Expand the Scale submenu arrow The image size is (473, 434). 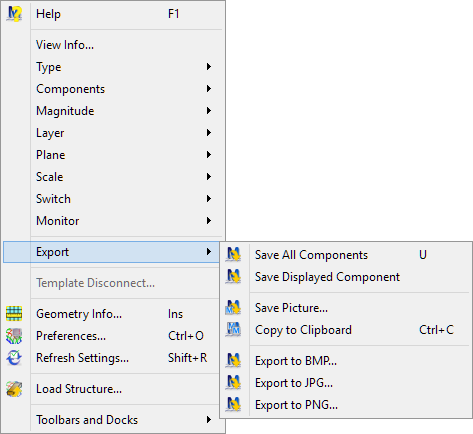tap(209, 177)
